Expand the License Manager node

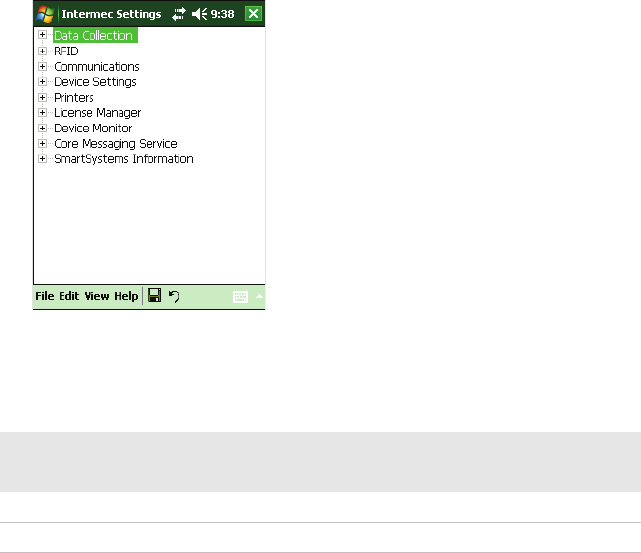point(43,112)
